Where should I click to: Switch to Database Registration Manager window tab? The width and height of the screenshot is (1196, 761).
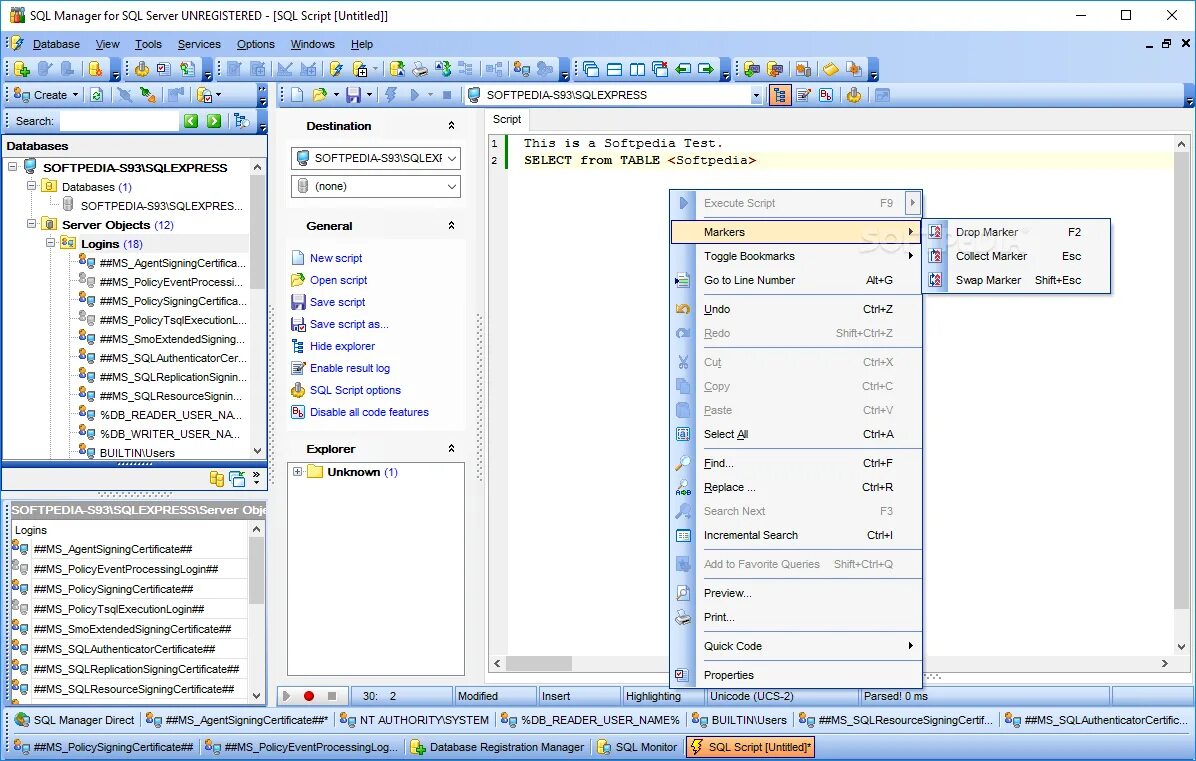tap(498, 747)
